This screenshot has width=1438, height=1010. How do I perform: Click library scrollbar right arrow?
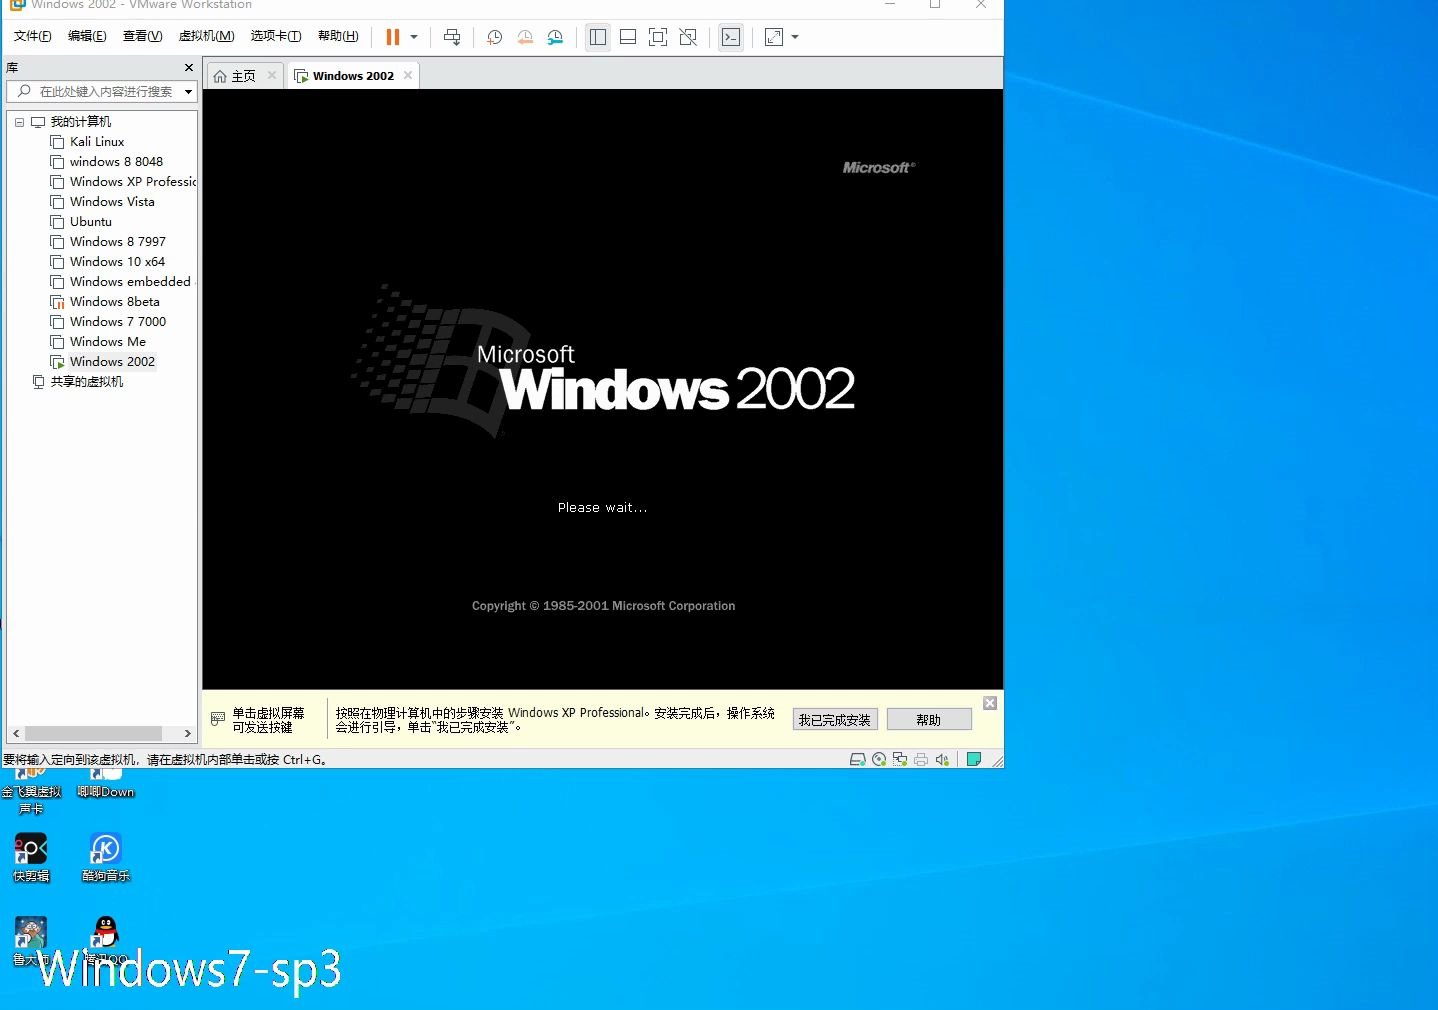pyautogui.click(x=187, y=733)
